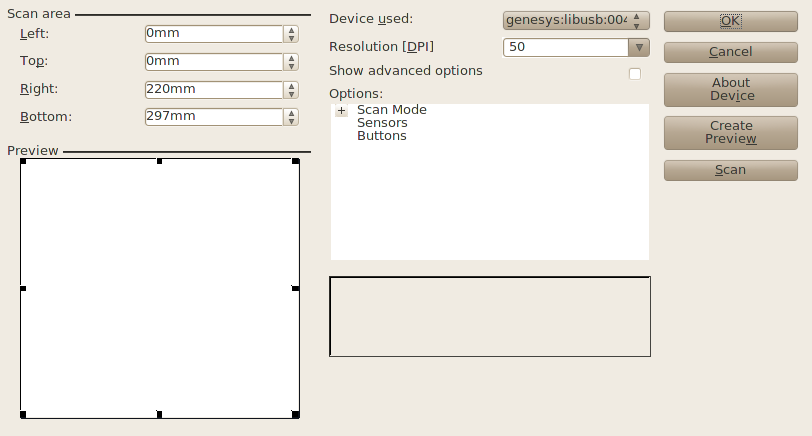812x436 pixels.
Task: Click the Bottom field showing 297mm
Action: pyautogui.click(x=214, y=117)
